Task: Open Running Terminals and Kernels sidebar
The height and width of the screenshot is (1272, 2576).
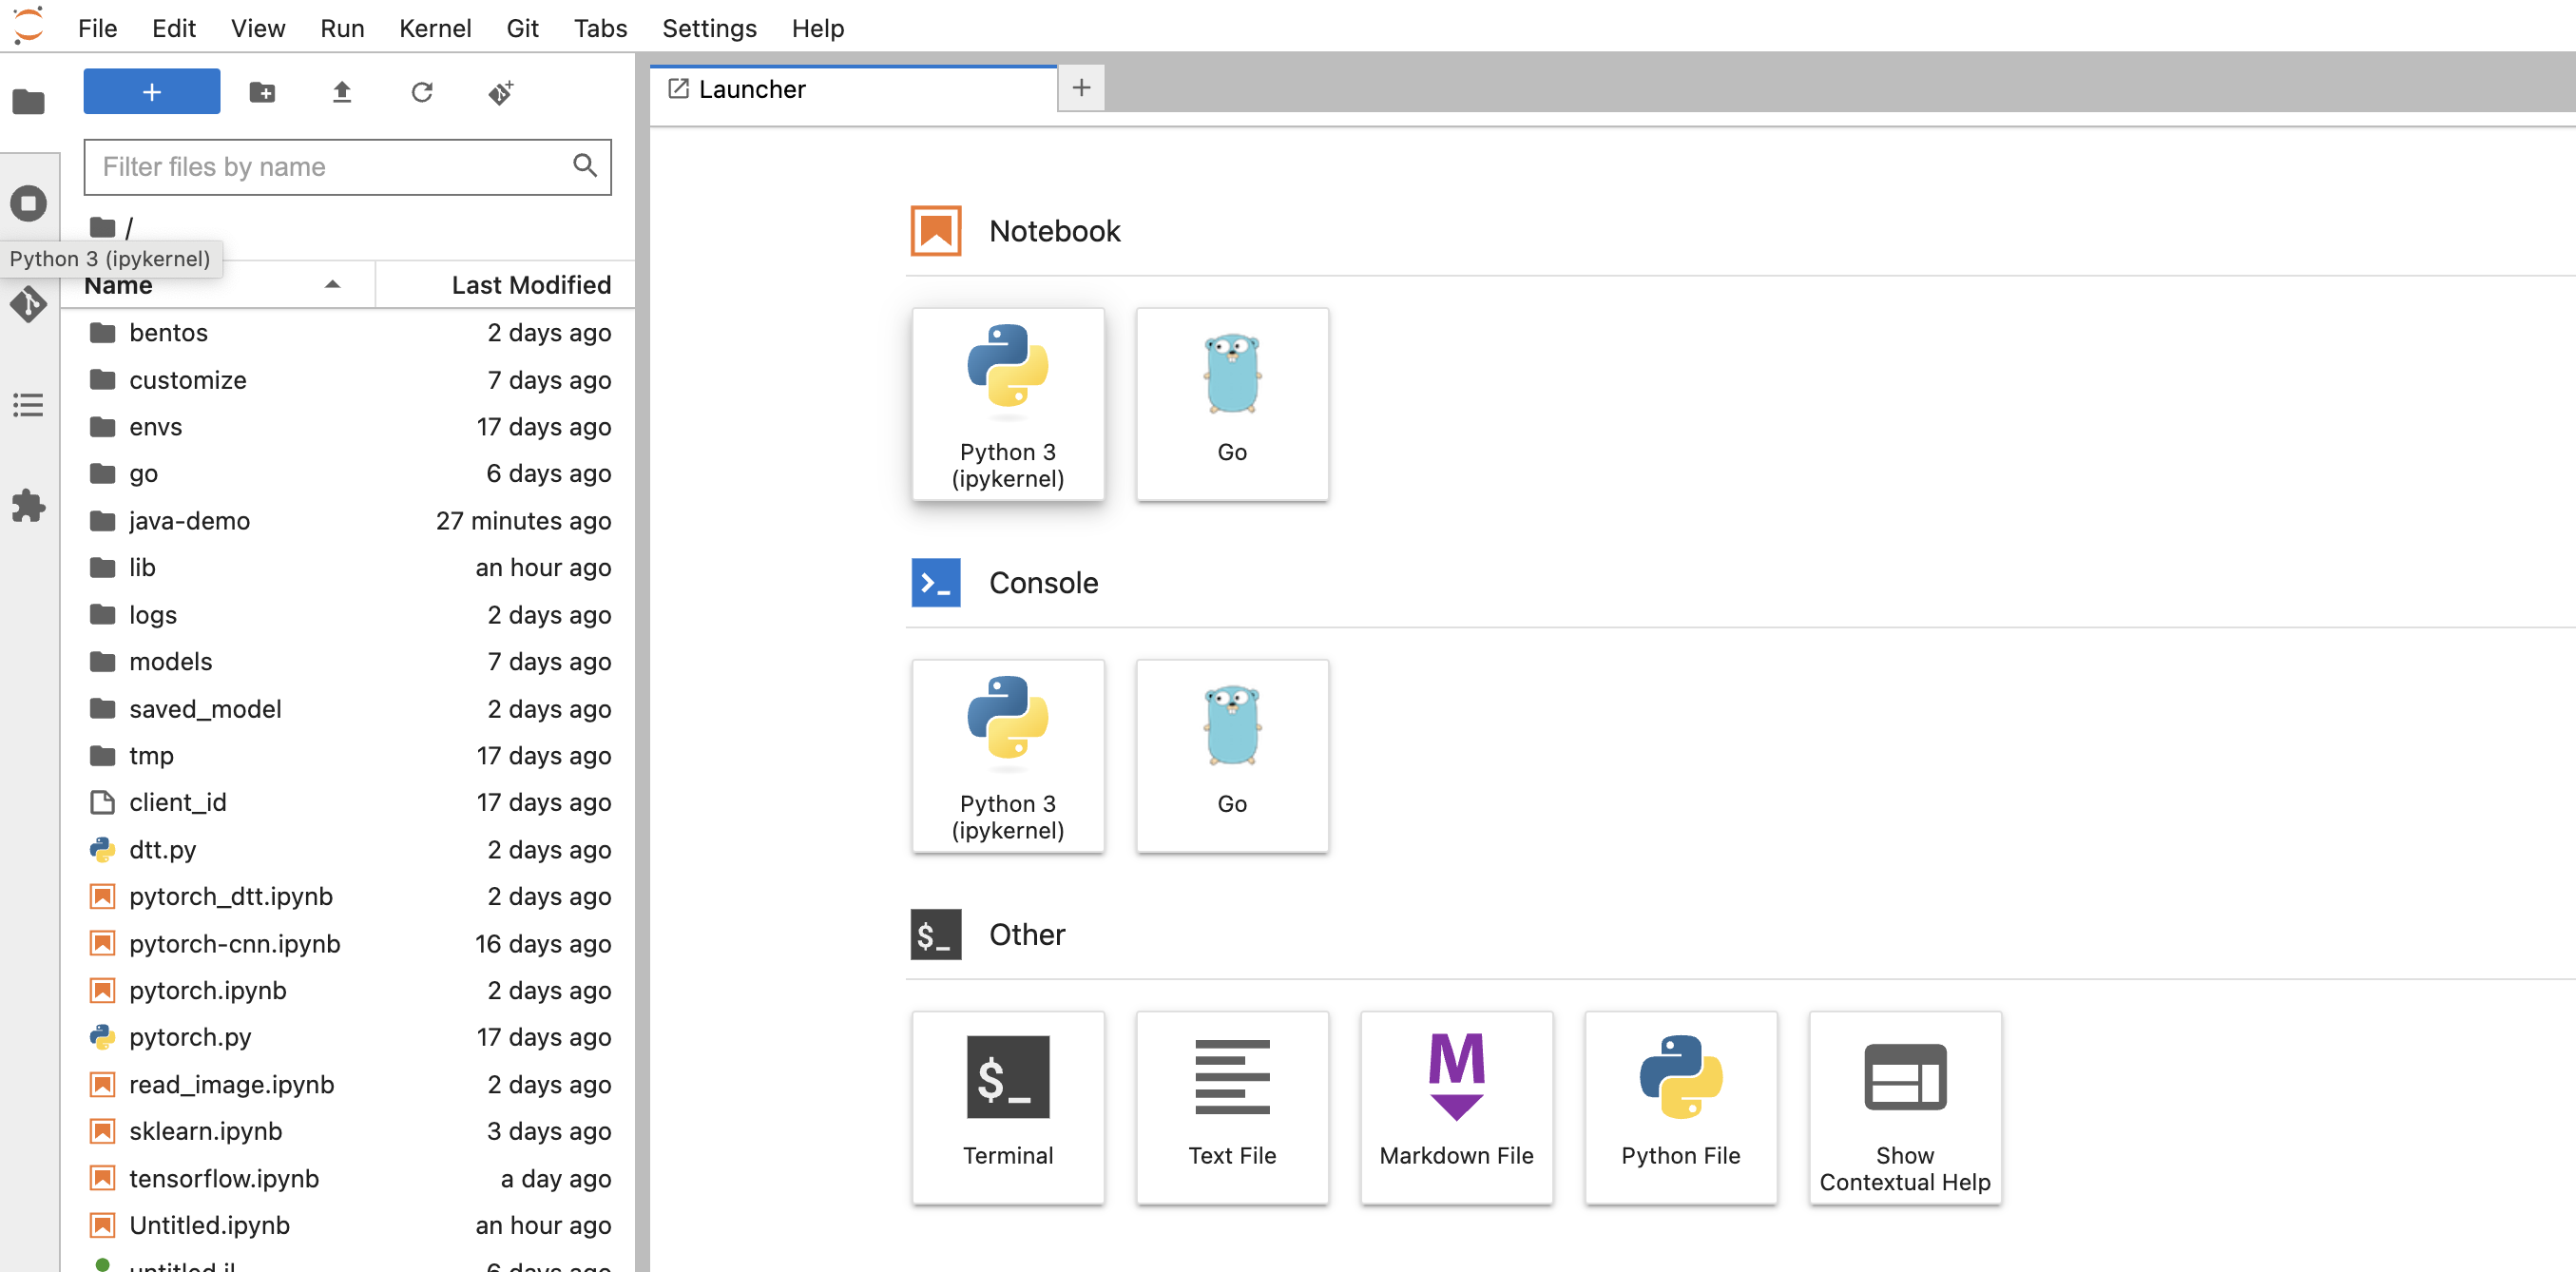Action: [28, 203]
